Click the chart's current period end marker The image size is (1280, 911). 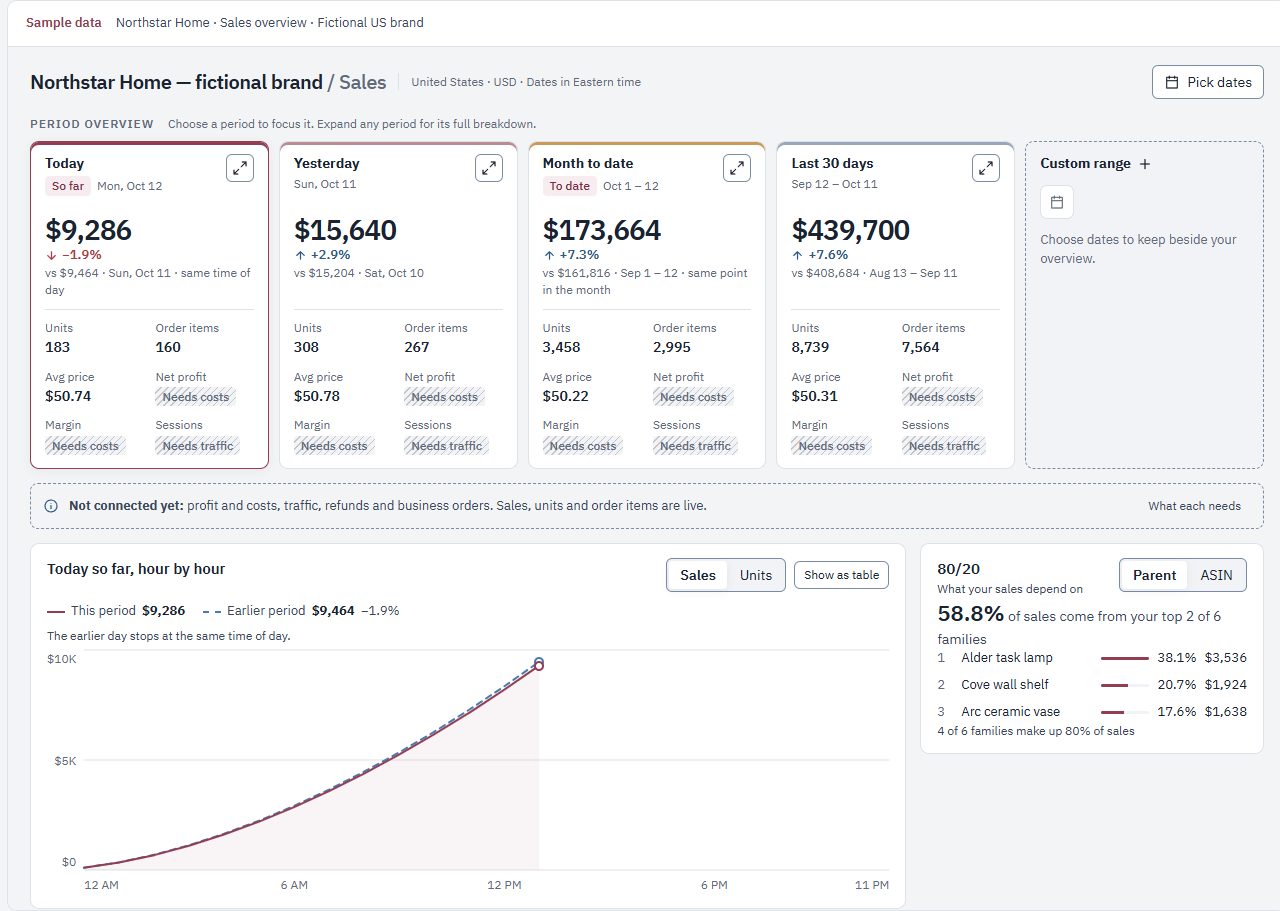pos(539,666)
